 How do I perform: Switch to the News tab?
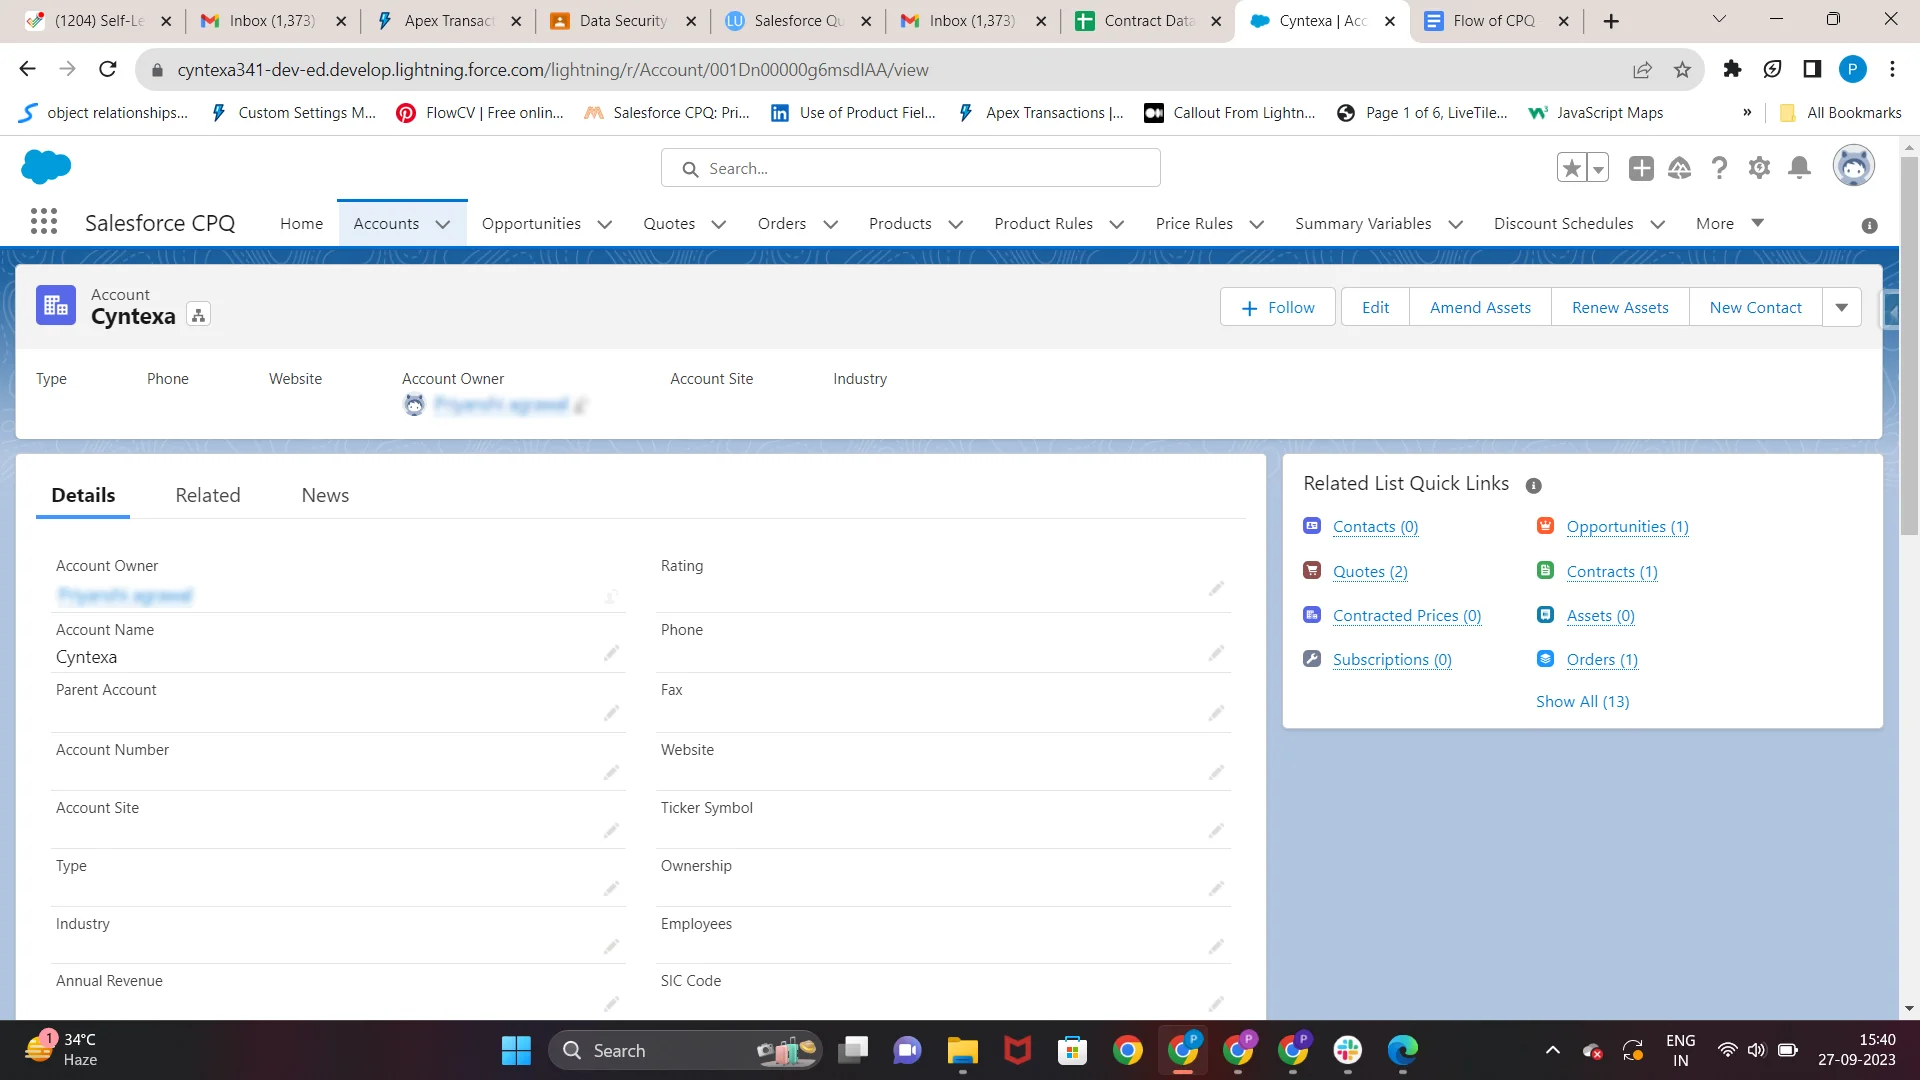tap(324, 494)
